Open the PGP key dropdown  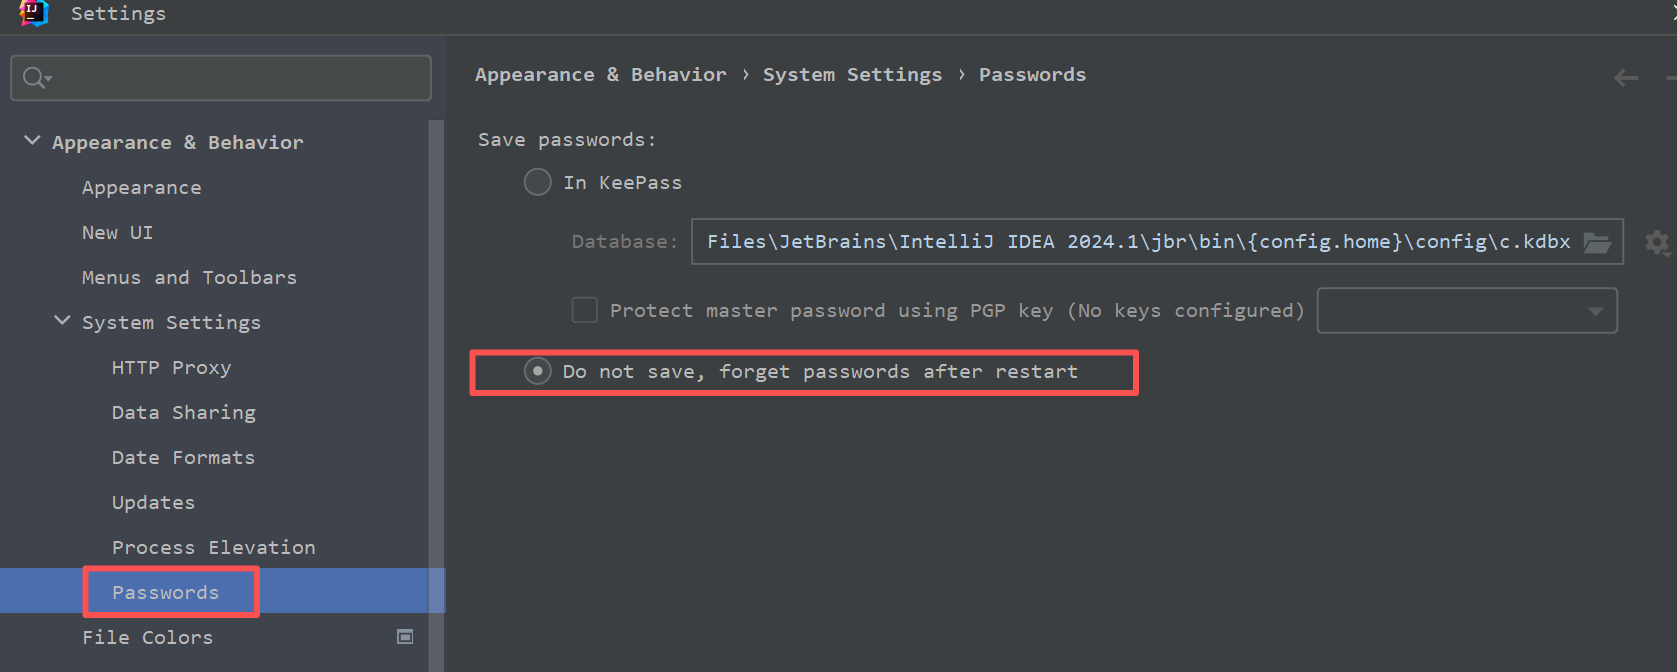point(1467,310)
